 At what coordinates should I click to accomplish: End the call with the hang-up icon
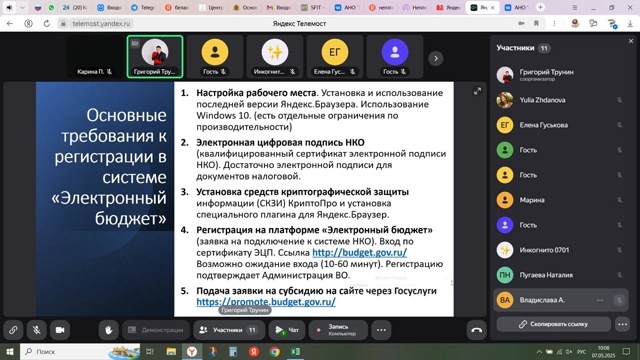(x=476, y=330)
